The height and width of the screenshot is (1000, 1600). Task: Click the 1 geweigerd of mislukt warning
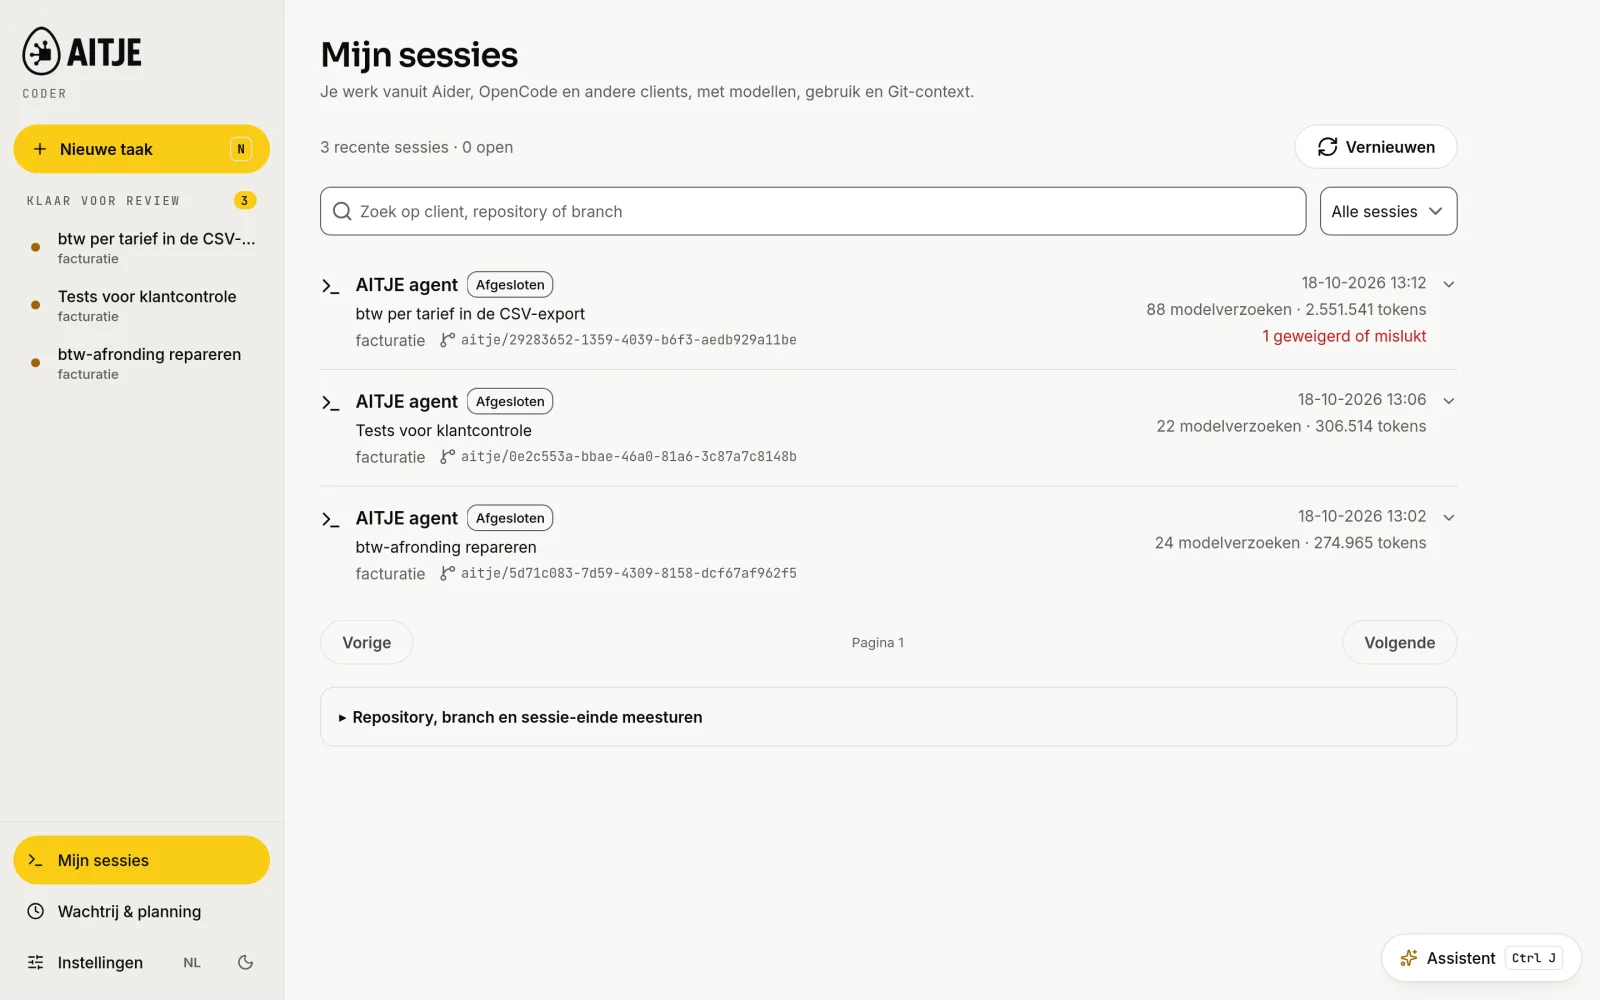tap(1344, 336)
